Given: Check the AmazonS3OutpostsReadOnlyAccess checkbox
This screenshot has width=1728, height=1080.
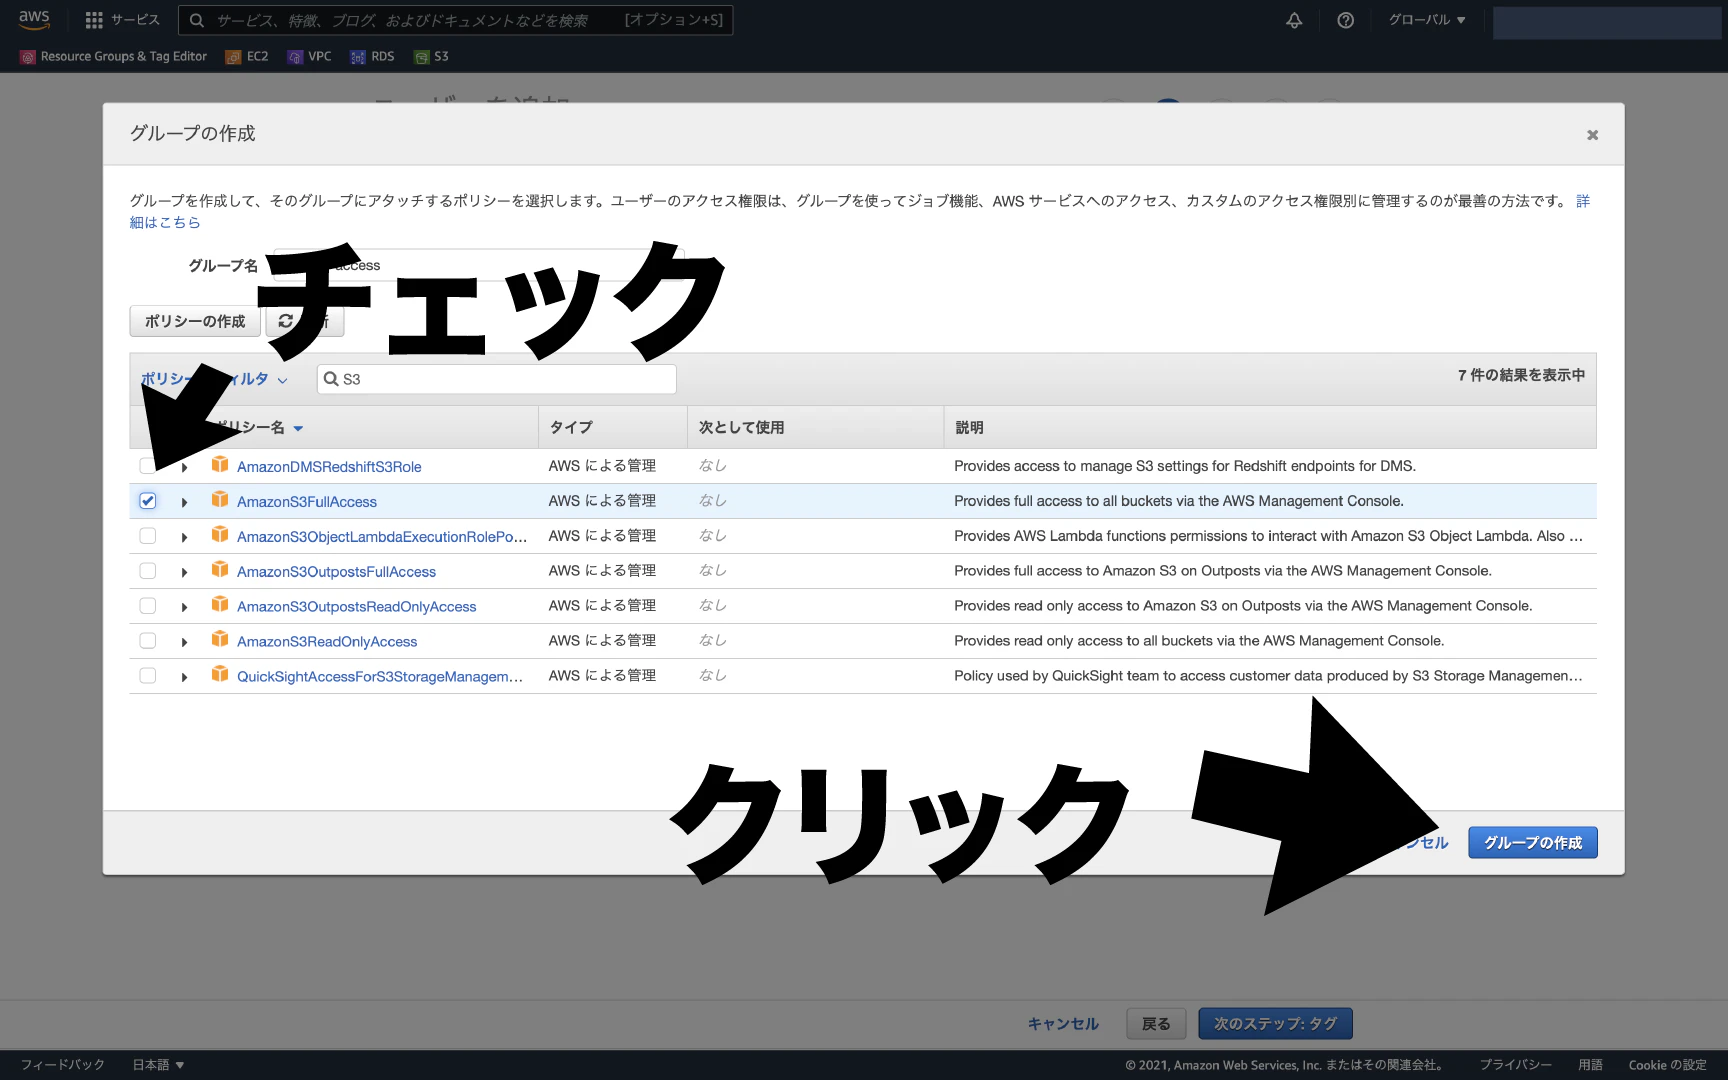Looking at the screenshot, I should click(x=148, y=606).
